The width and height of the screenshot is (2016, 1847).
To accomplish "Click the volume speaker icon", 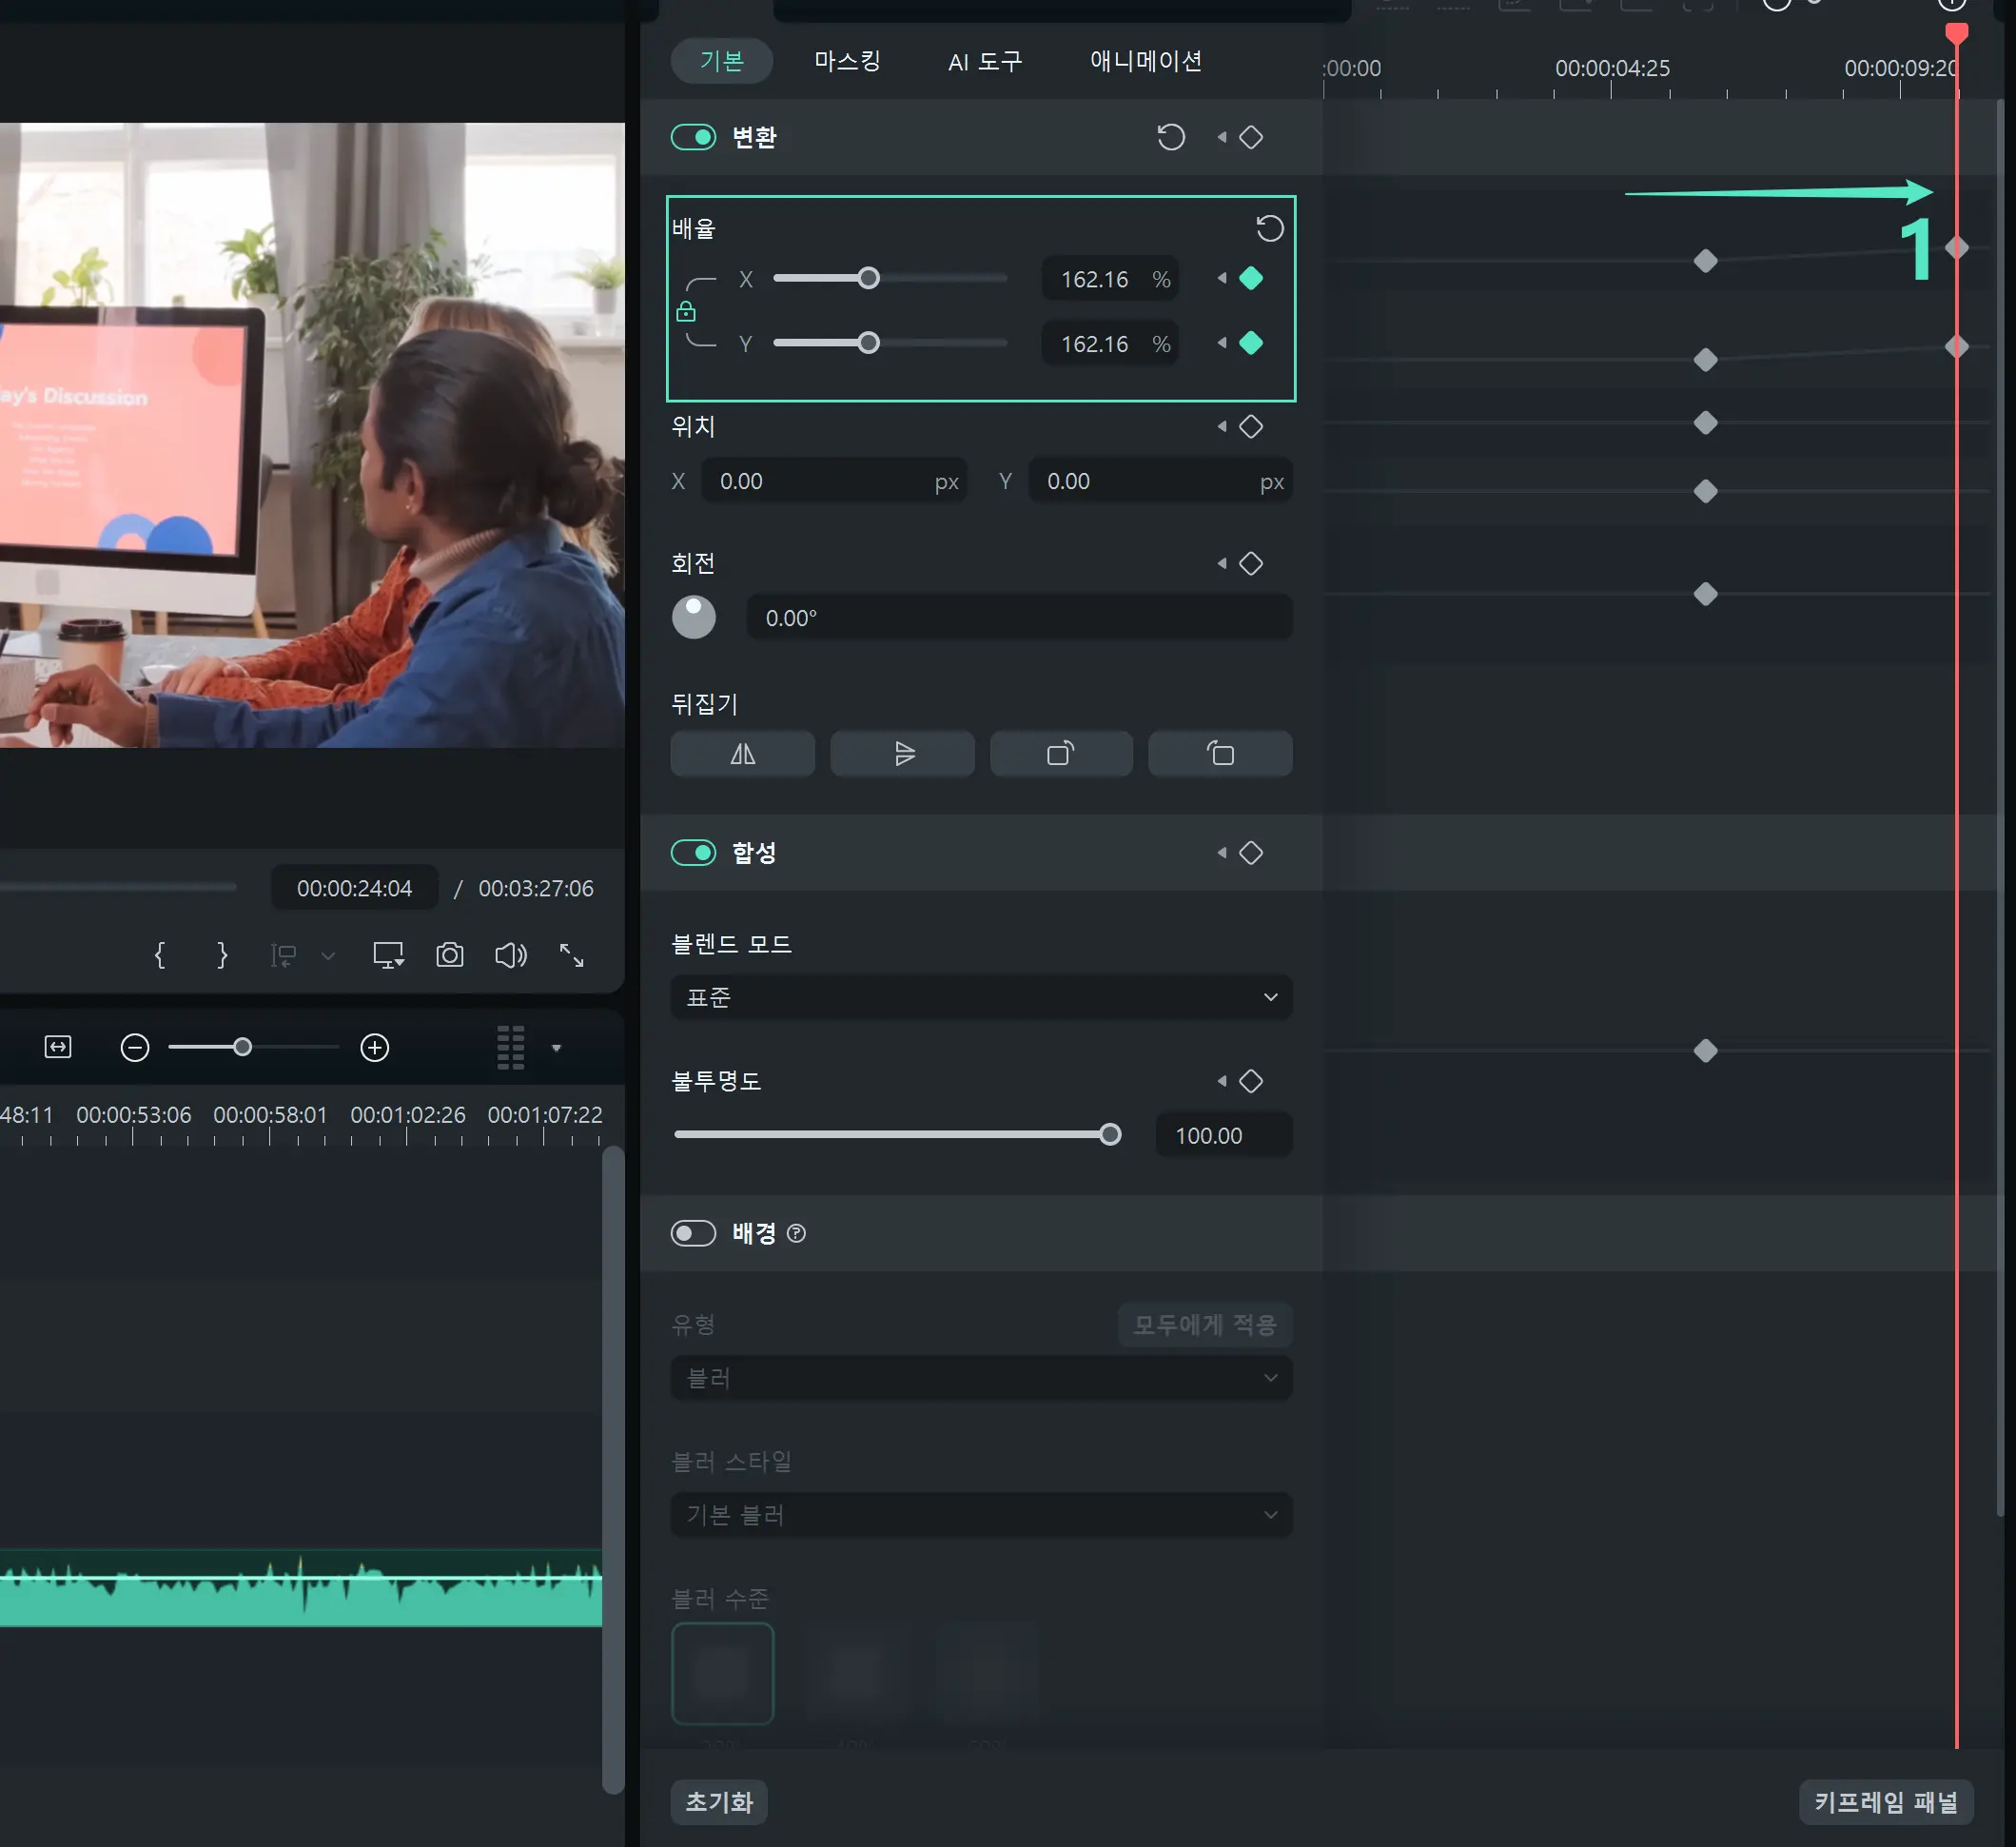I will pos(511,955).
